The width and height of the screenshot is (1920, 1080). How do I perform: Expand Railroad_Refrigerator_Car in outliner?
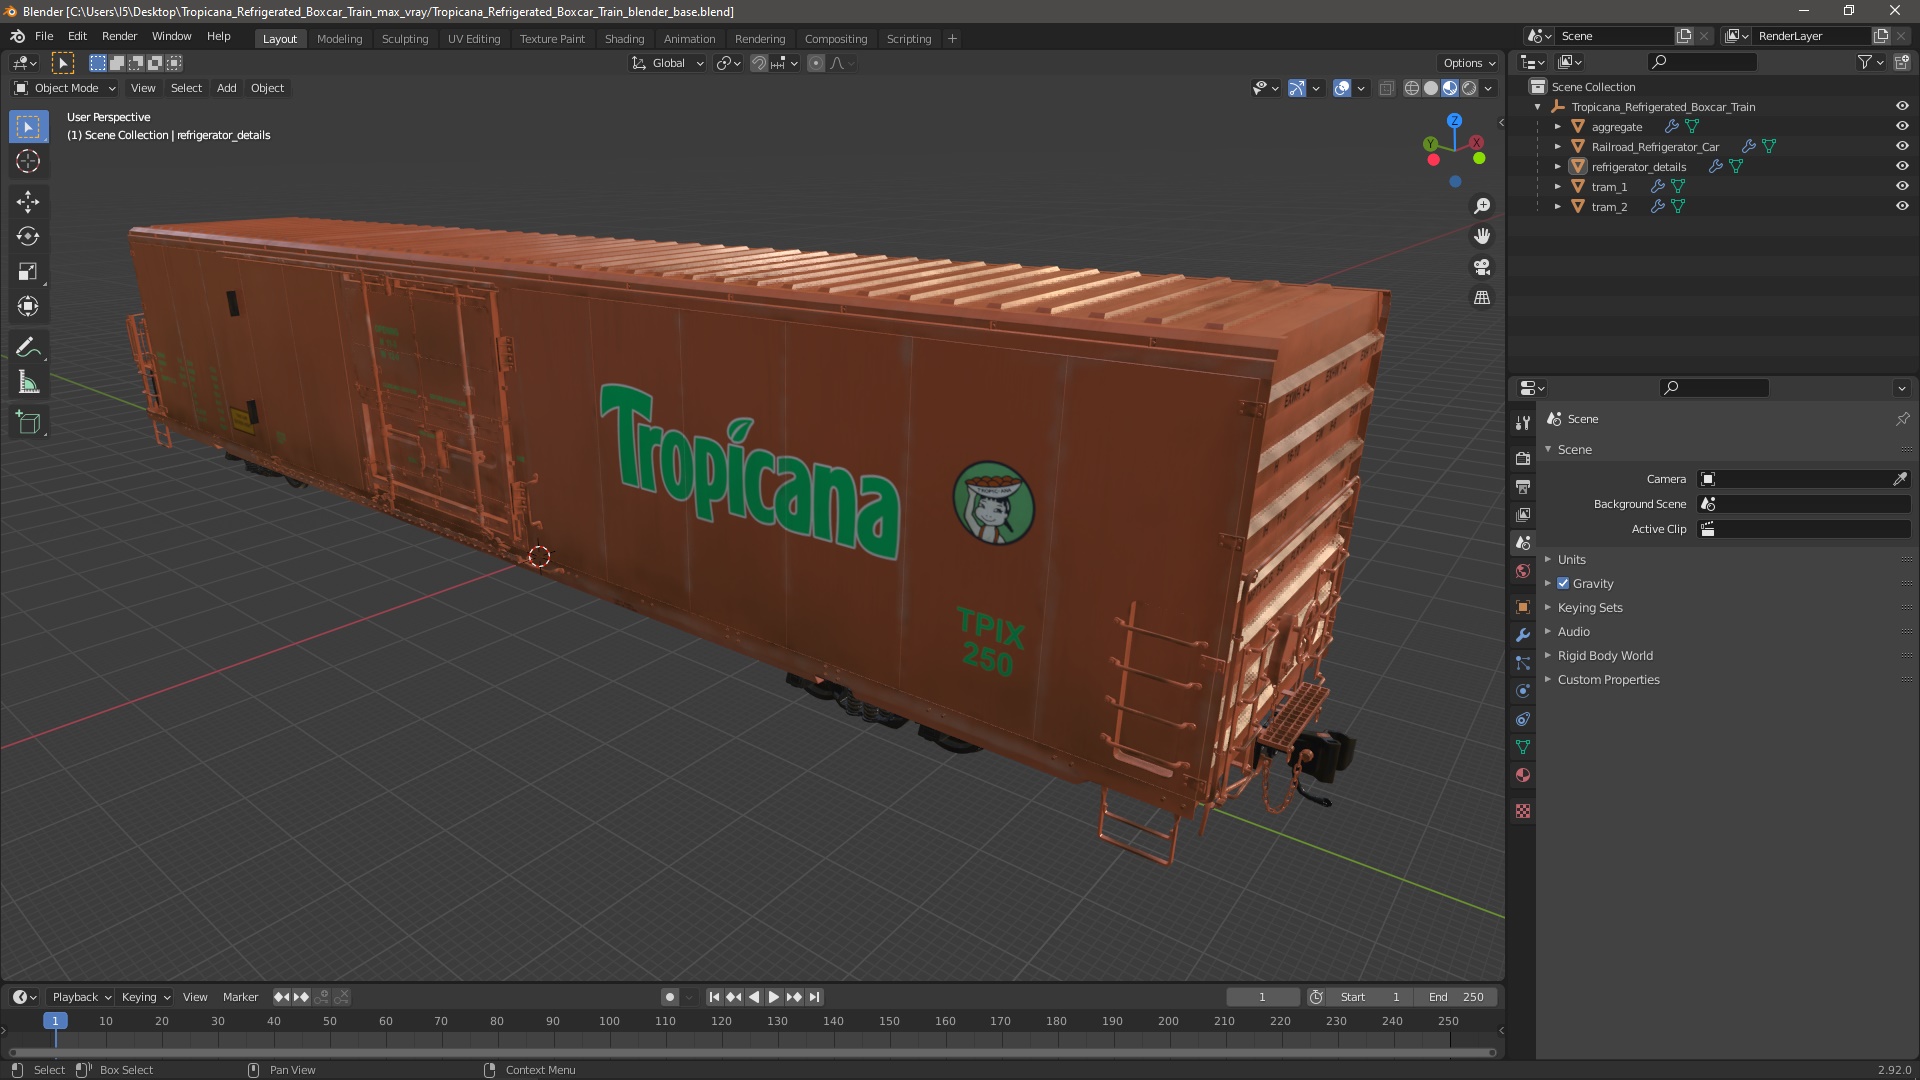coord(1558,147)
